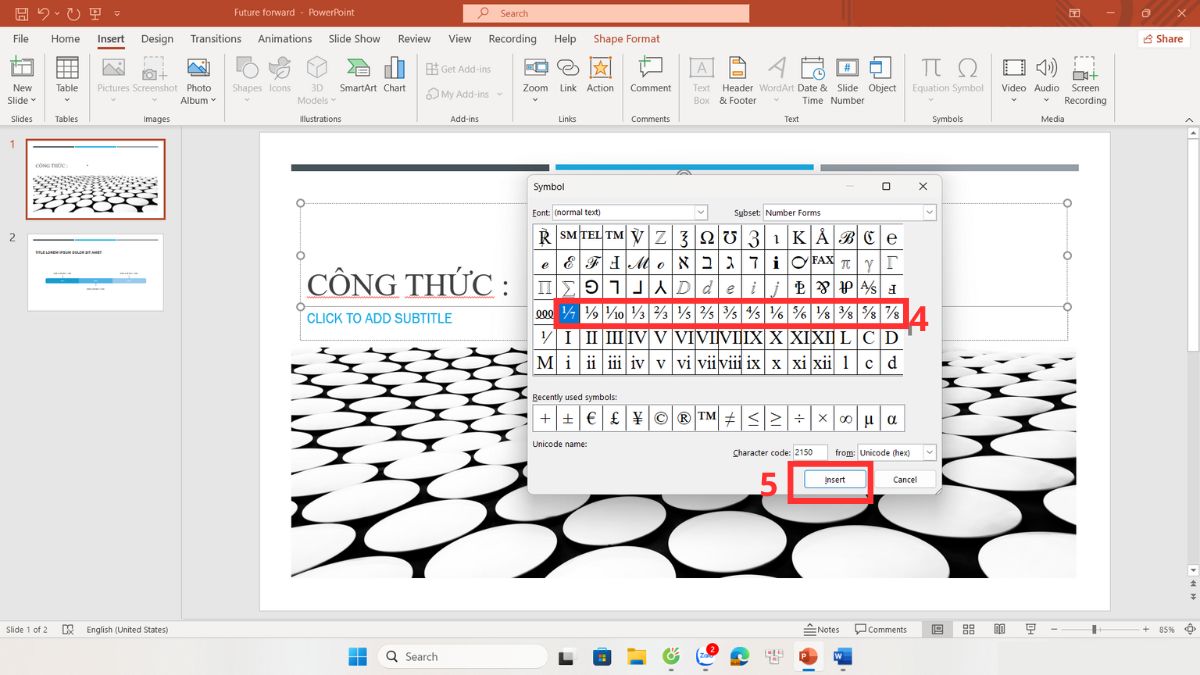Open the 3D Models tool
The image size is (1200, 675).
(x=316, y=80)
